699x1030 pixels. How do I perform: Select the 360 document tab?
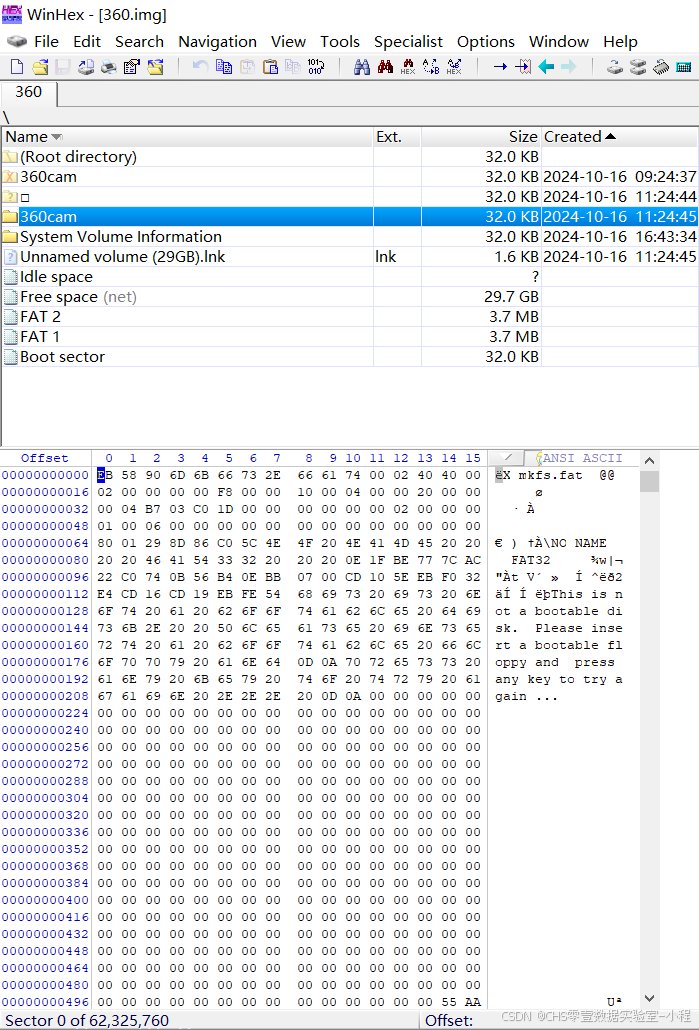[28, 93]
